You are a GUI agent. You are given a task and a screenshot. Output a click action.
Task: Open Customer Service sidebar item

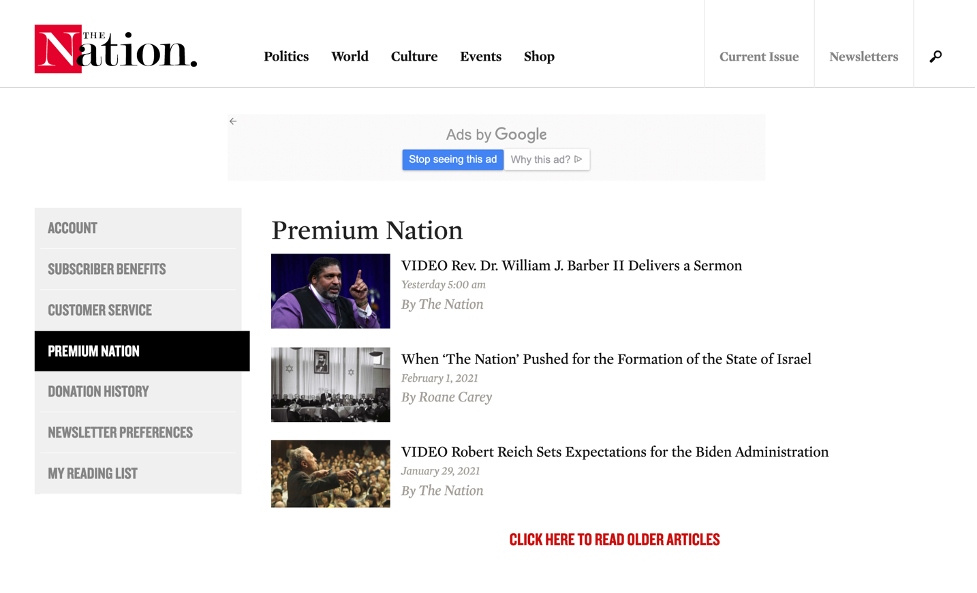click(x=138, y=310)
